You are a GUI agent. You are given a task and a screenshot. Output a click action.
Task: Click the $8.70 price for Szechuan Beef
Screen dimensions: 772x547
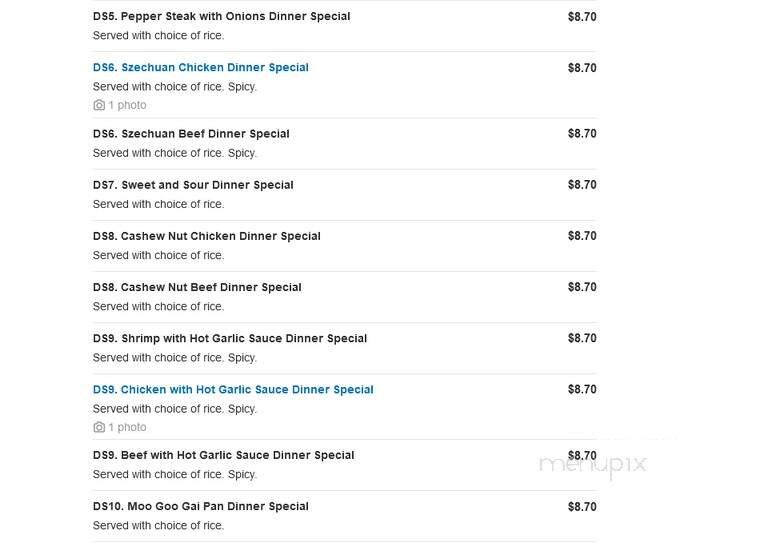click(x=581, y=134)
